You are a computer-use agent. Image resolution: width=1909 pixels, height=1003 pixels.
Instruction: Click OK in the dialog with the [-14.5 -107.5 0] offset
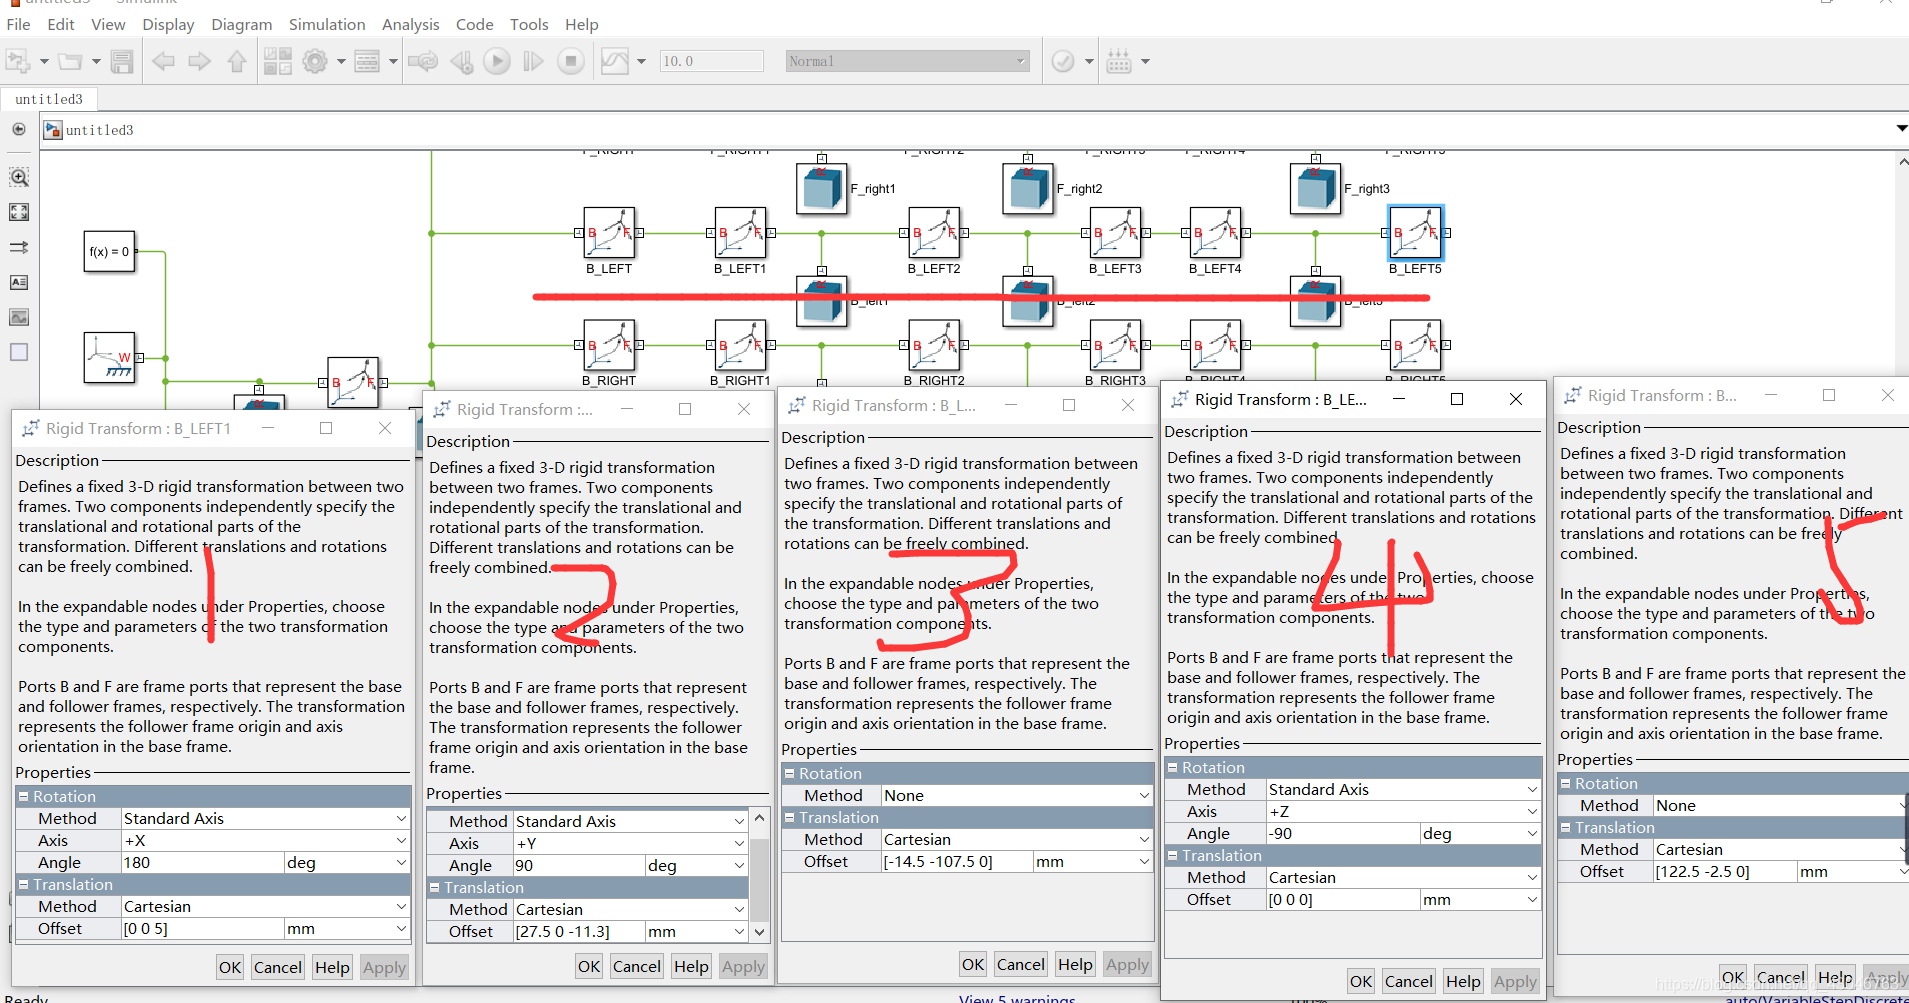tap(973, 964)
